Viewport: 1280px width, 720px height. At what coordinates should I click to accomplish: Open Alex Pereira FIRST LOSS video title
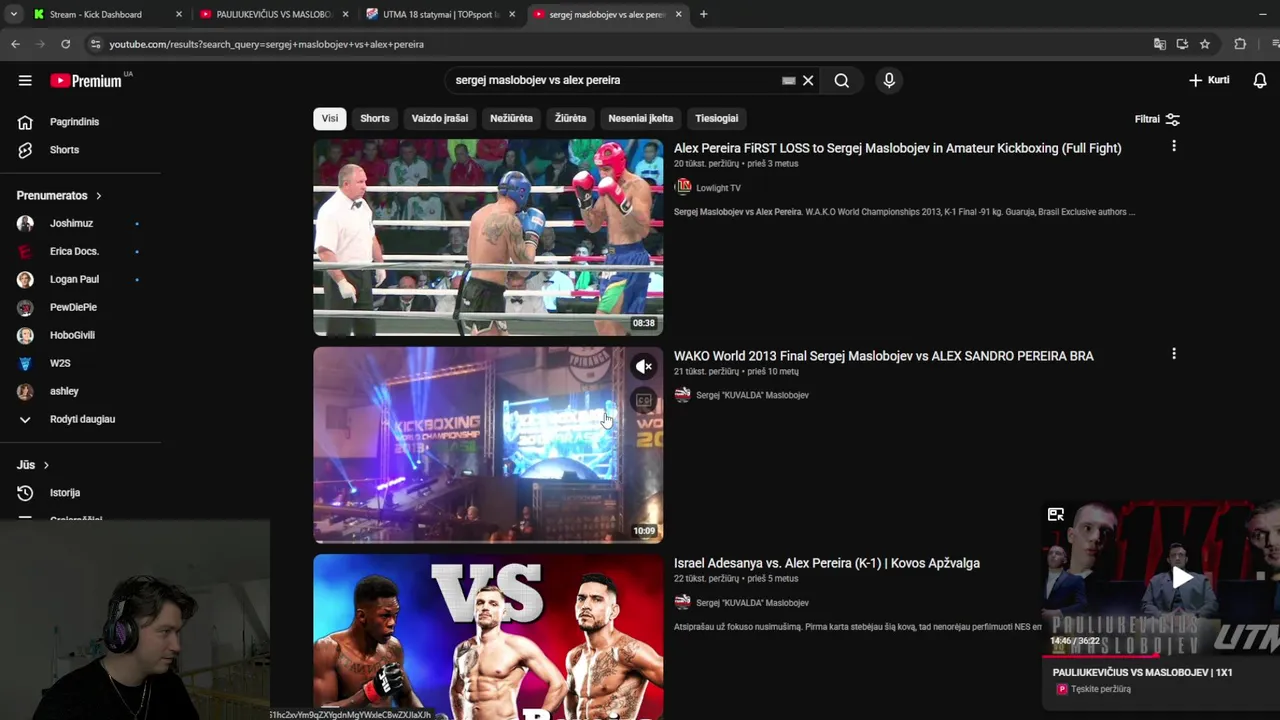[897, 148]
